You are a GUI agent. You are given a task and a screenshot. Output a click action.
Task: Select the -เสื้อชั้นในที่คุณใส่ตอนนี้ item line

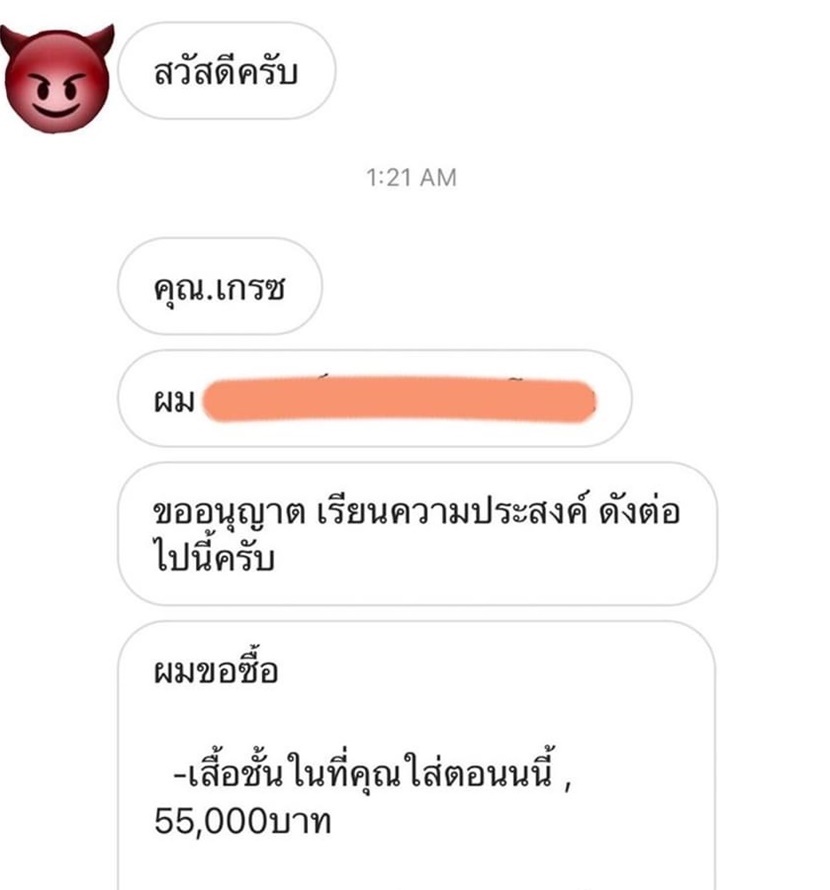click(363, 773)
